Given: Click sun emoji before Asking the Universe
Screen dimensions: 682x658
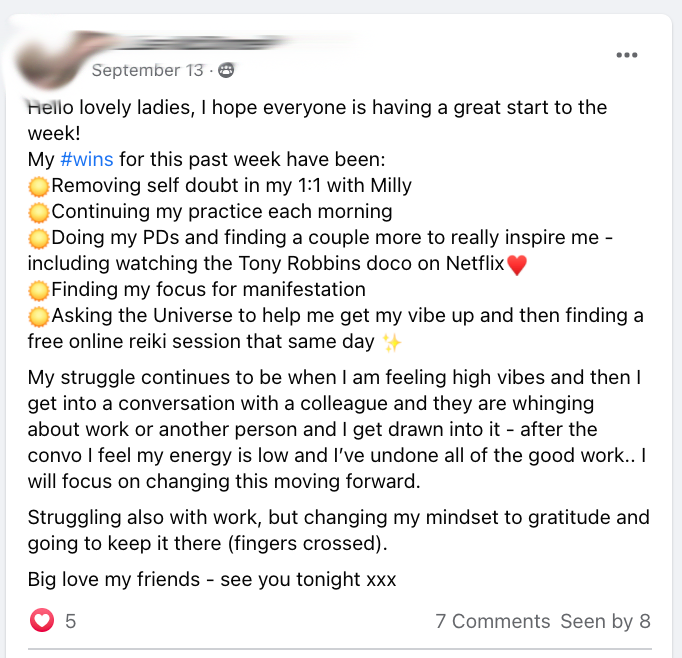Looking at the screenshot, I should point(39,317).
